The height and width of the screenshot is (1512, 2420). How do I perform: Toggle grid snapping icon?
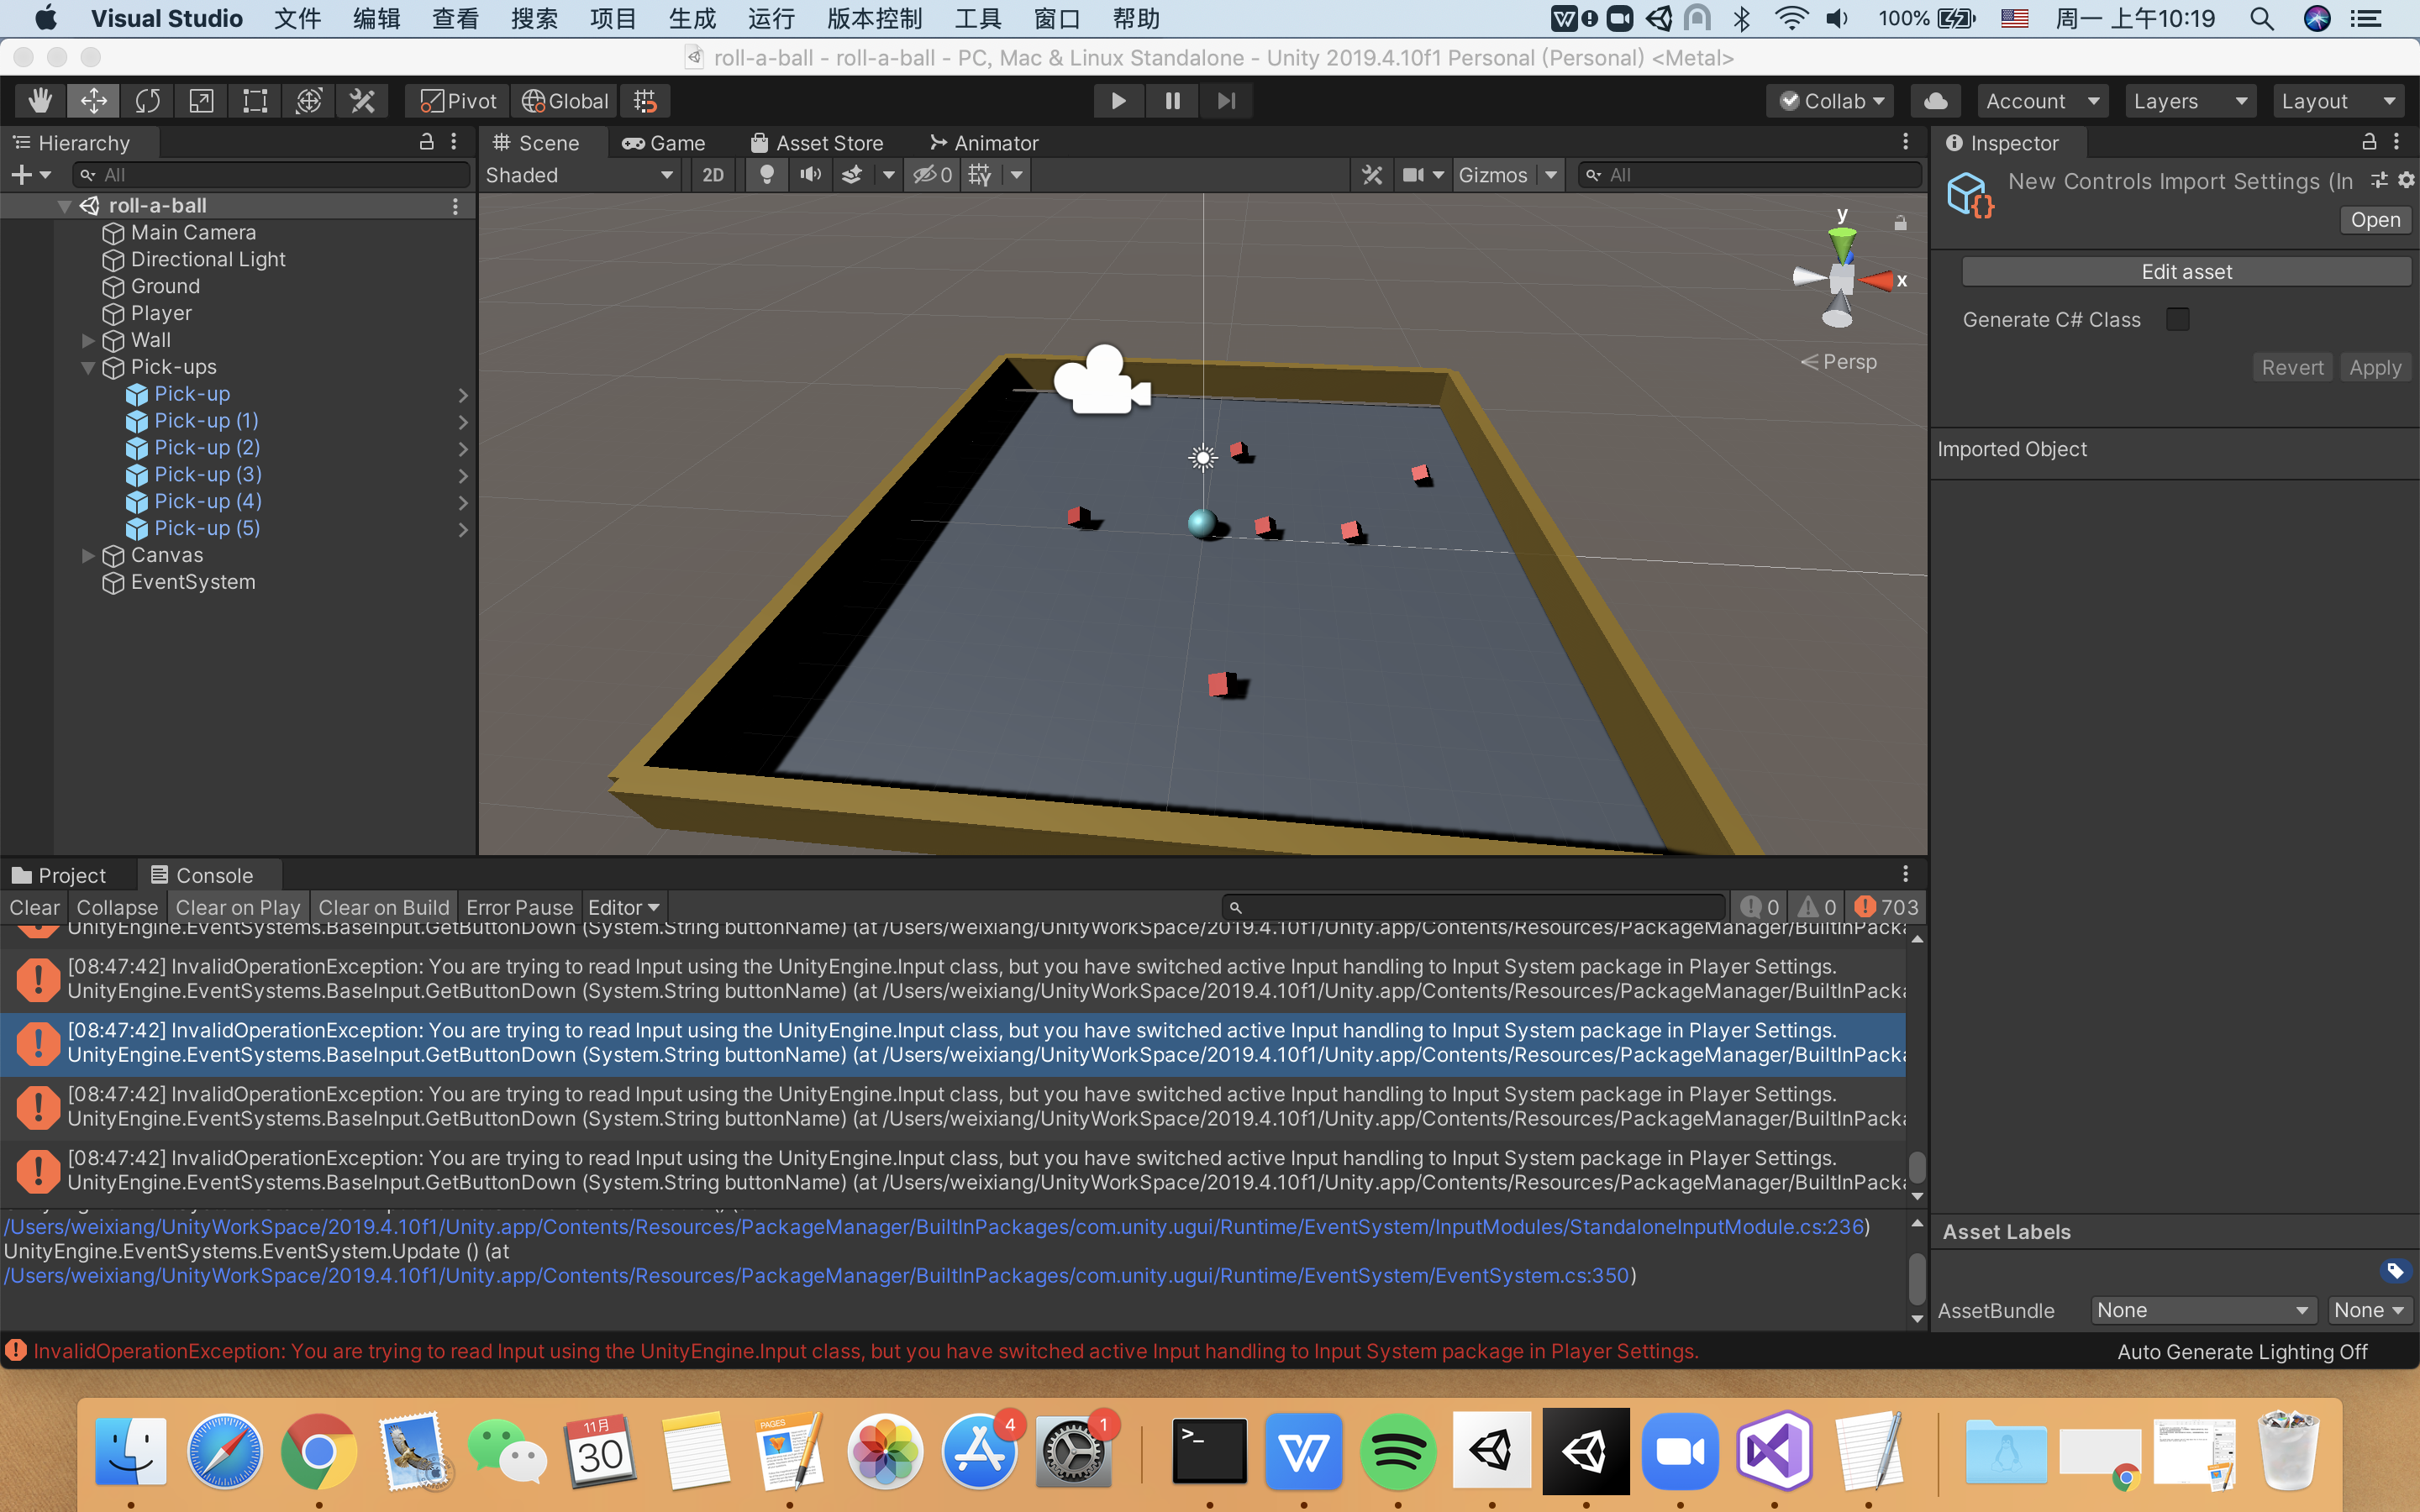point(645,101)
